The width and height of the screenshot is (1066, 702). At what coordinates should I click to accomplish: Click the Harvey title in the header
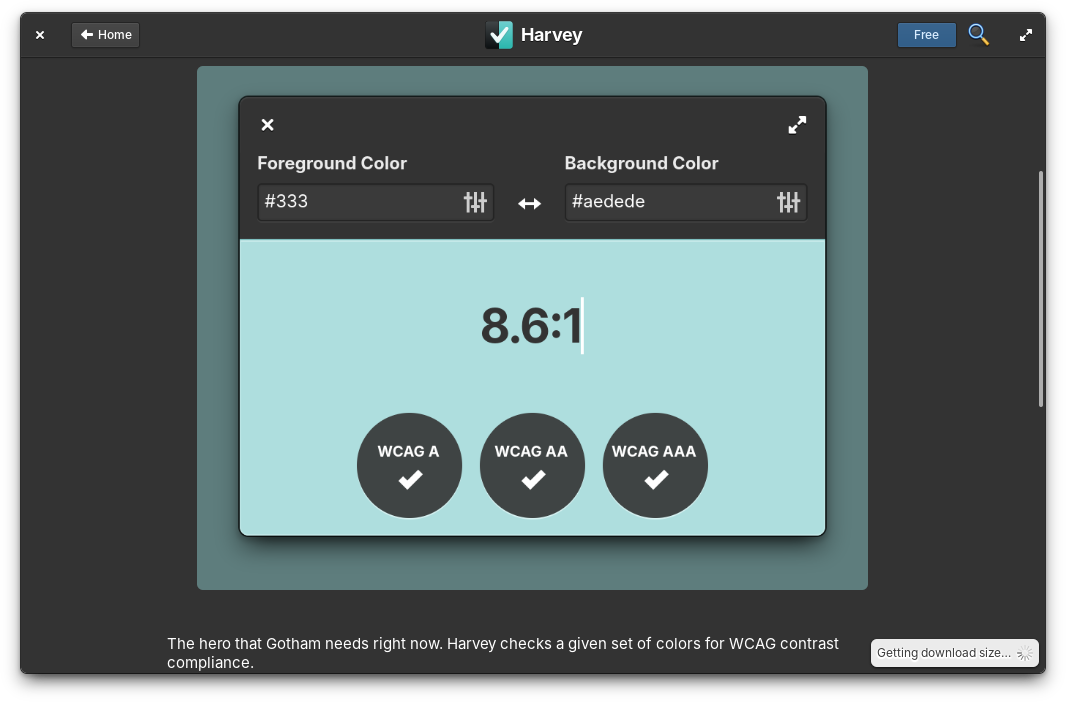(x=551, y=35)
